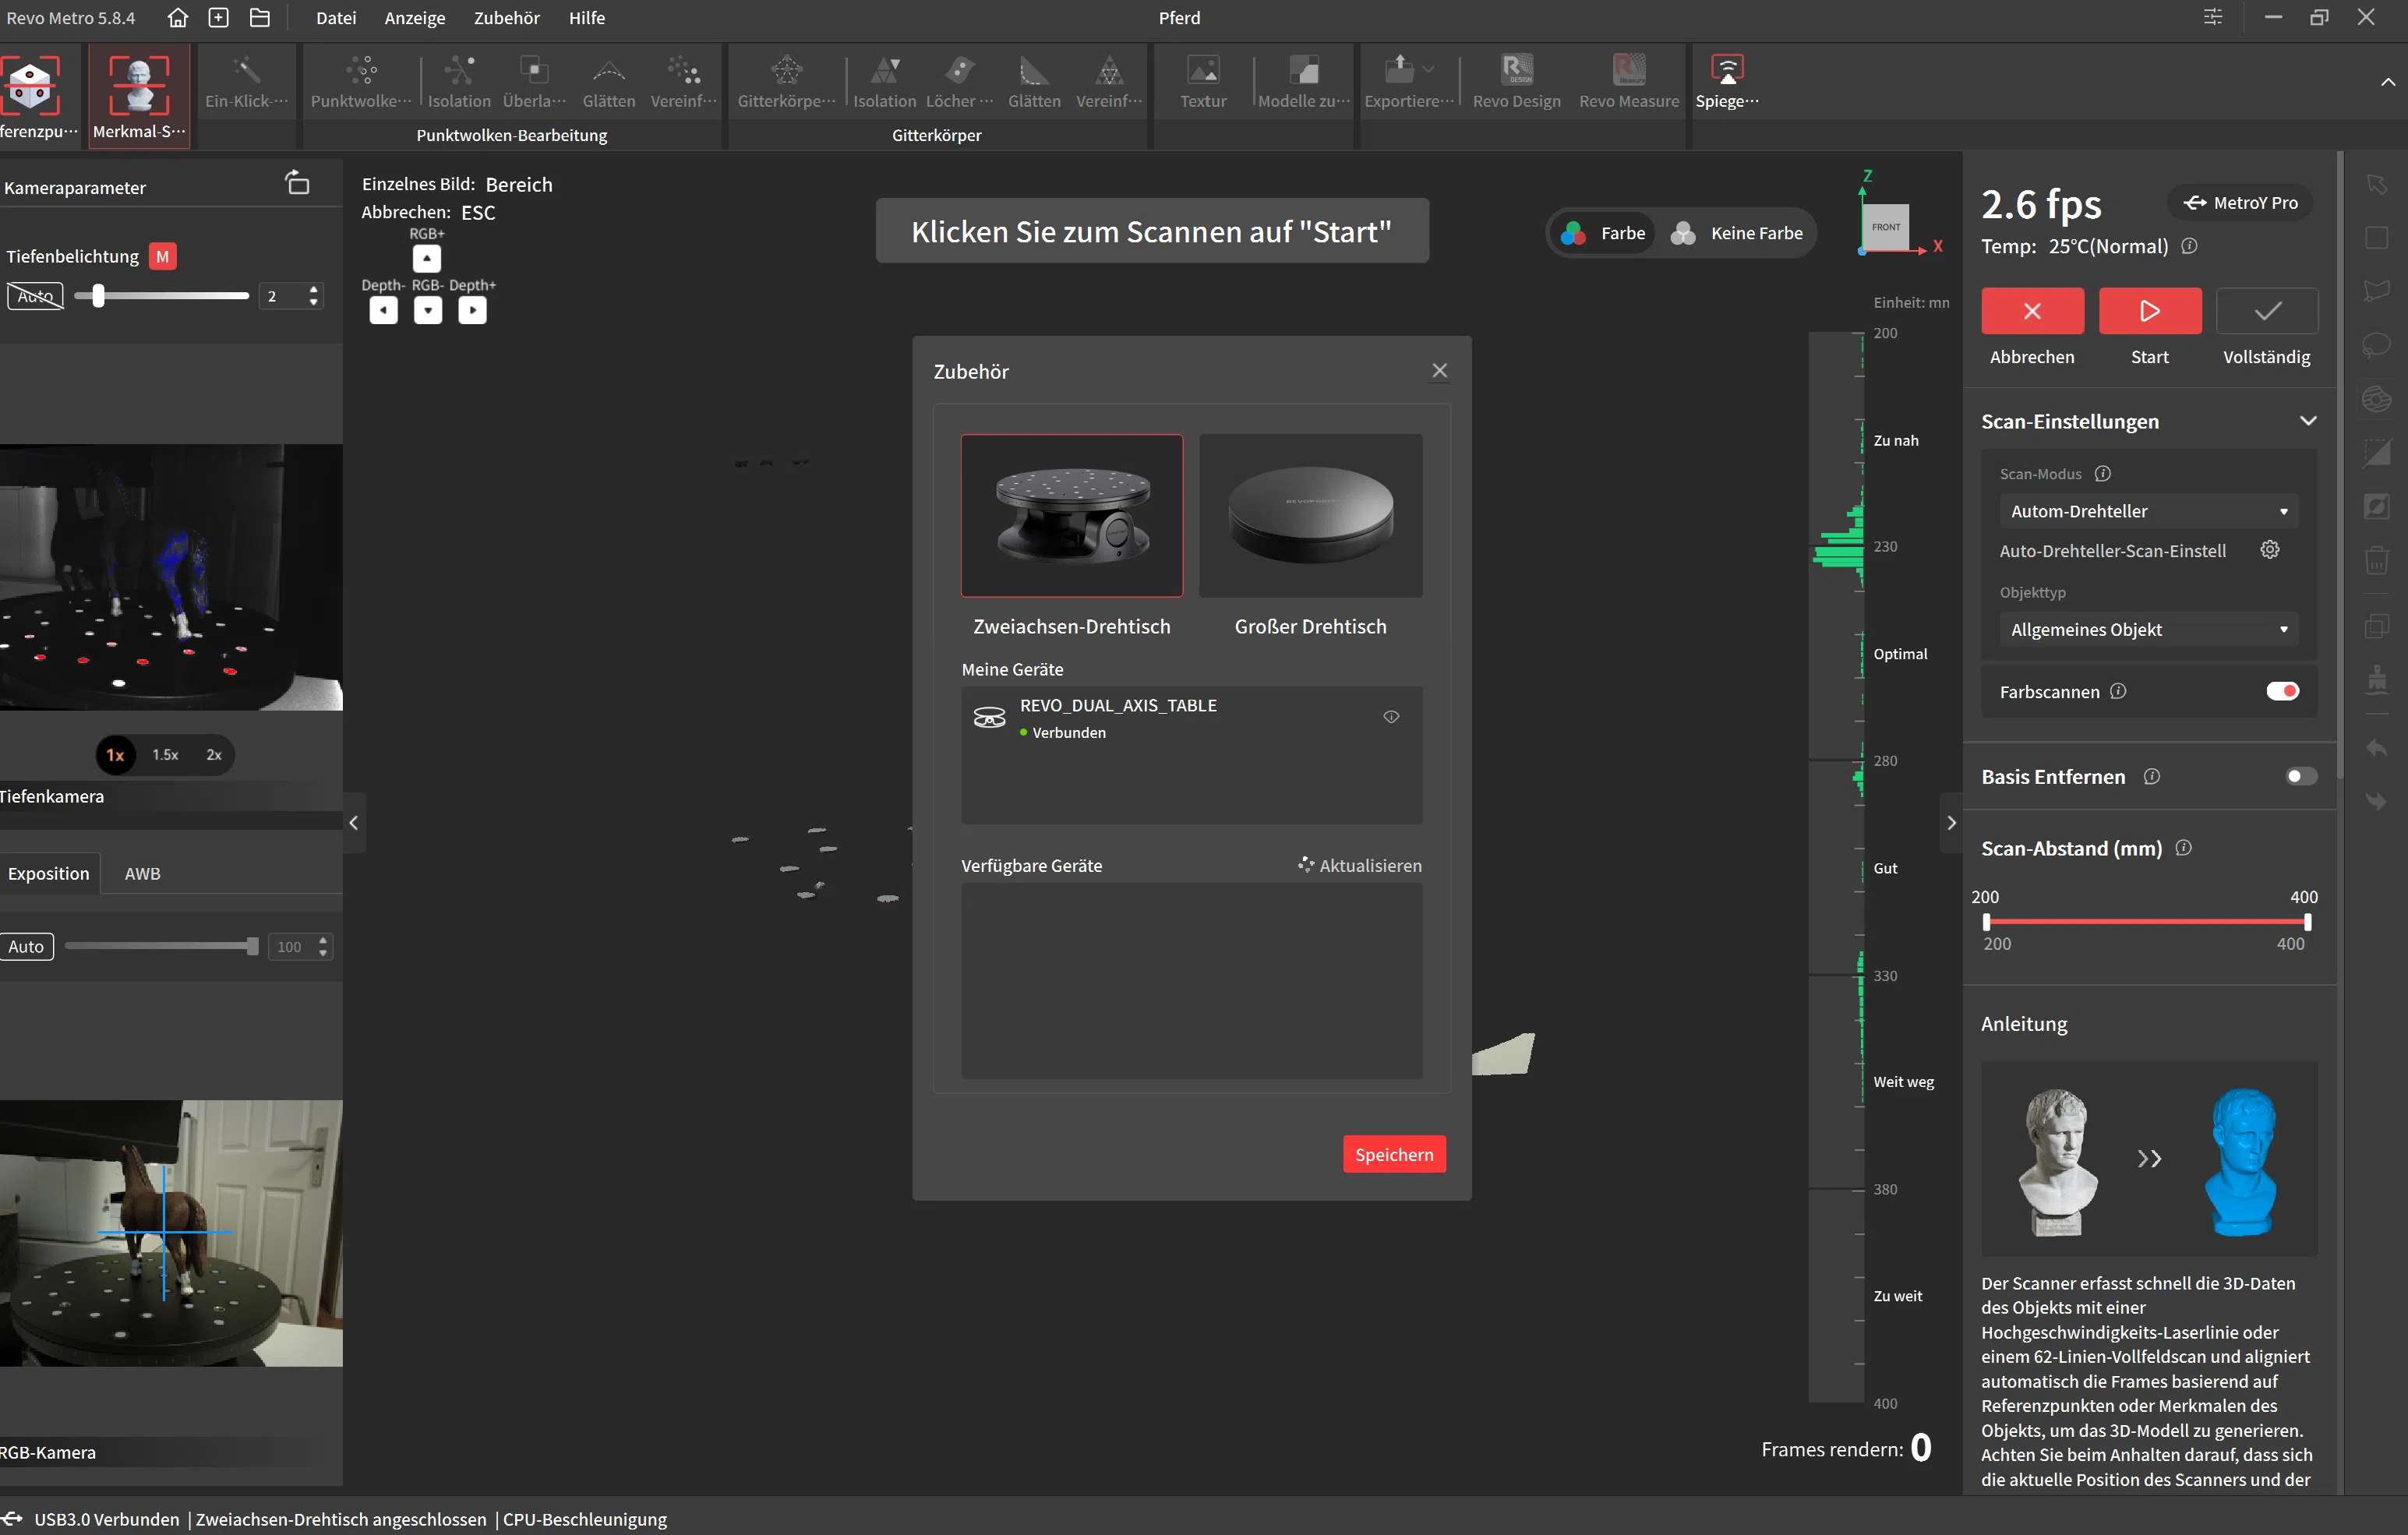Open the Allgemeines Objekt type dropdown
This screenshot has height=1535, width=2408.
click(2148, 630)
